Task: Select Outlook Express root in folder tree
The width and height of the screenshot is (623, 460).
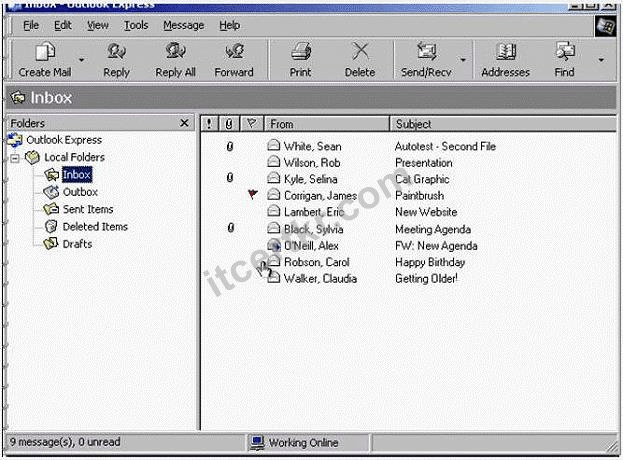Action: tap(64, 140)
